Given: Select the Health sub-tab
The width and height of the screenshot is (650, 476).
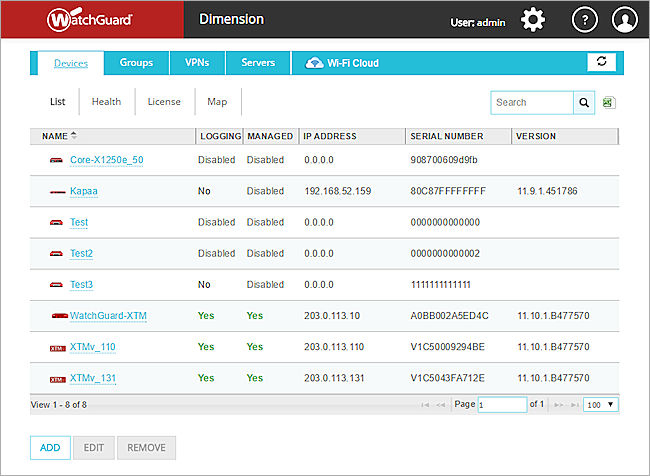Looking at the screenshot, I should click(106, 102).
